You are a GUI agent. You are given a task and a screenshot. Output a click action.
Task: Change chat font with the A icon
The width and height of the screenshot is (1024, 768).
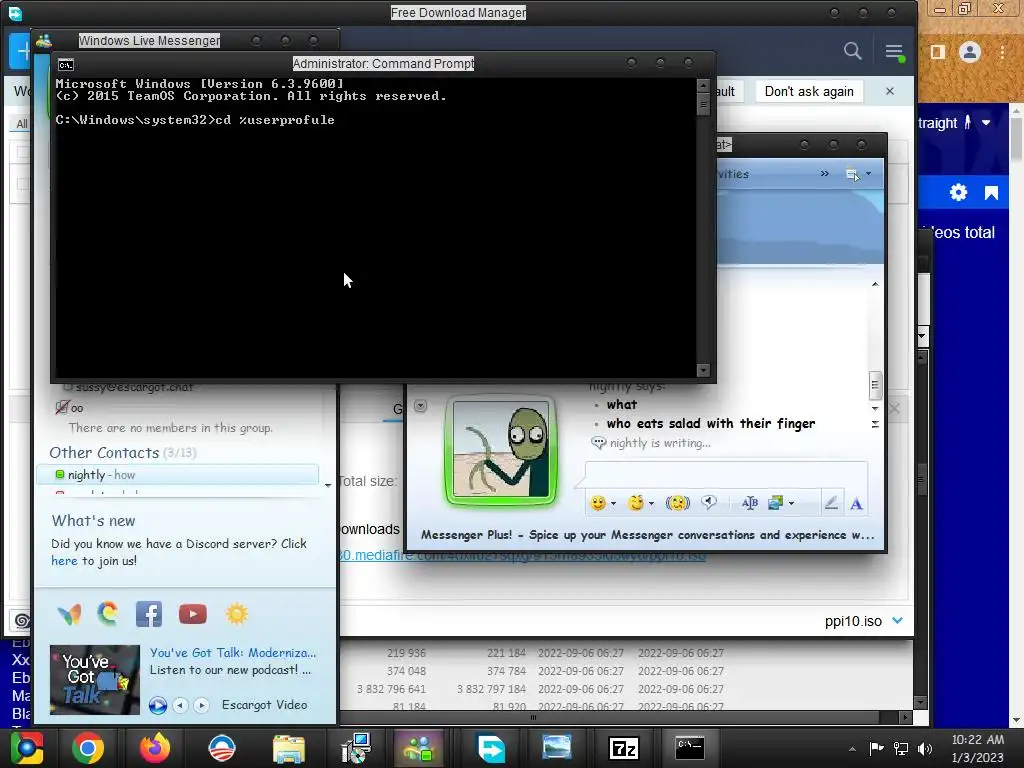(856, 504)
